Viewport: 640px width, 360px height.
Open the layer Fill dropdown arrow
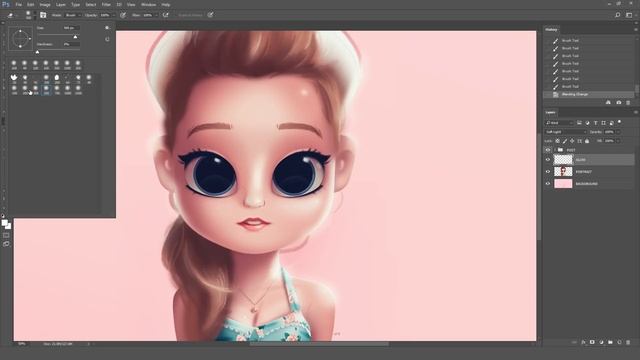click(x=619, y=141)
